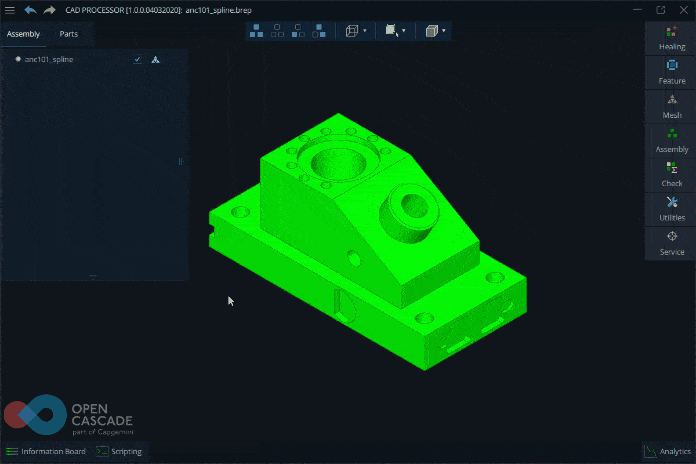Open the Utilities tools panel
696x464 pixels.
tap(672, 209)
